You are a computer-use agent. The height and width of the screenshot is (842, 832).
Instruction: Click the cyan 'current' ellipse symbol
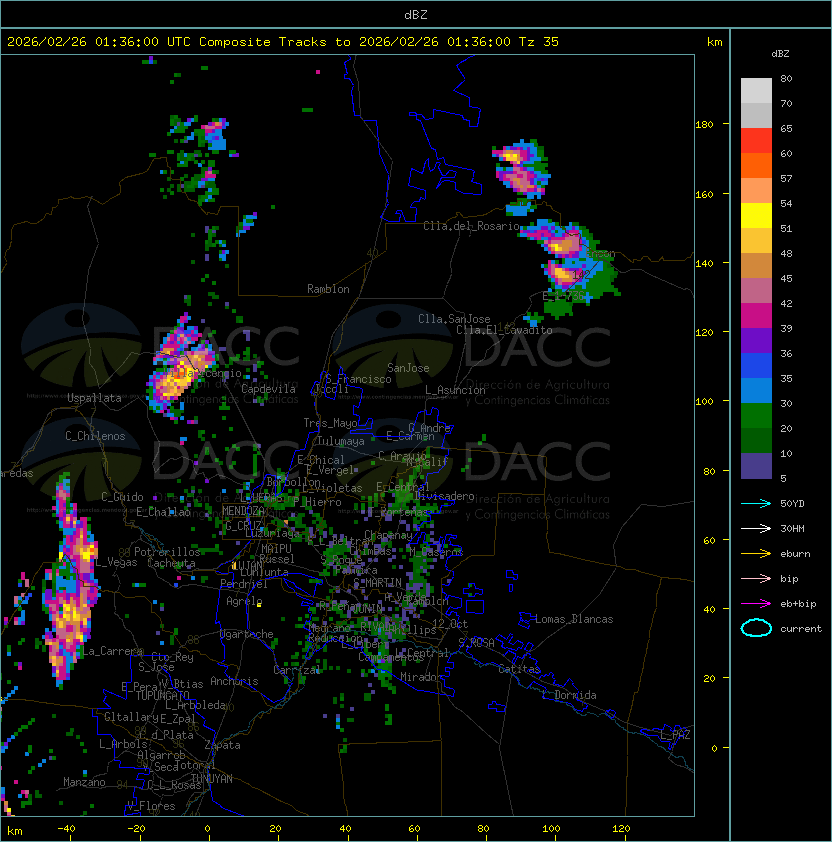[756, 628]
